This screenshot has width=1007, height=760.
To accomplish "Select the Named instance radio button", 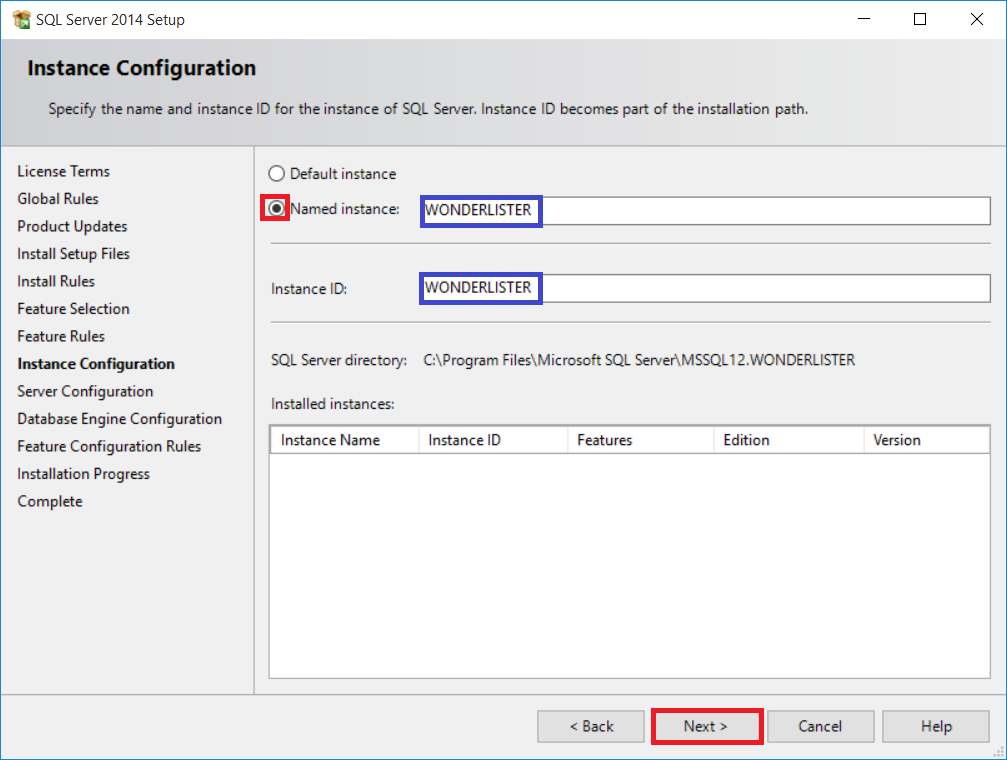I will pos(276,208).
